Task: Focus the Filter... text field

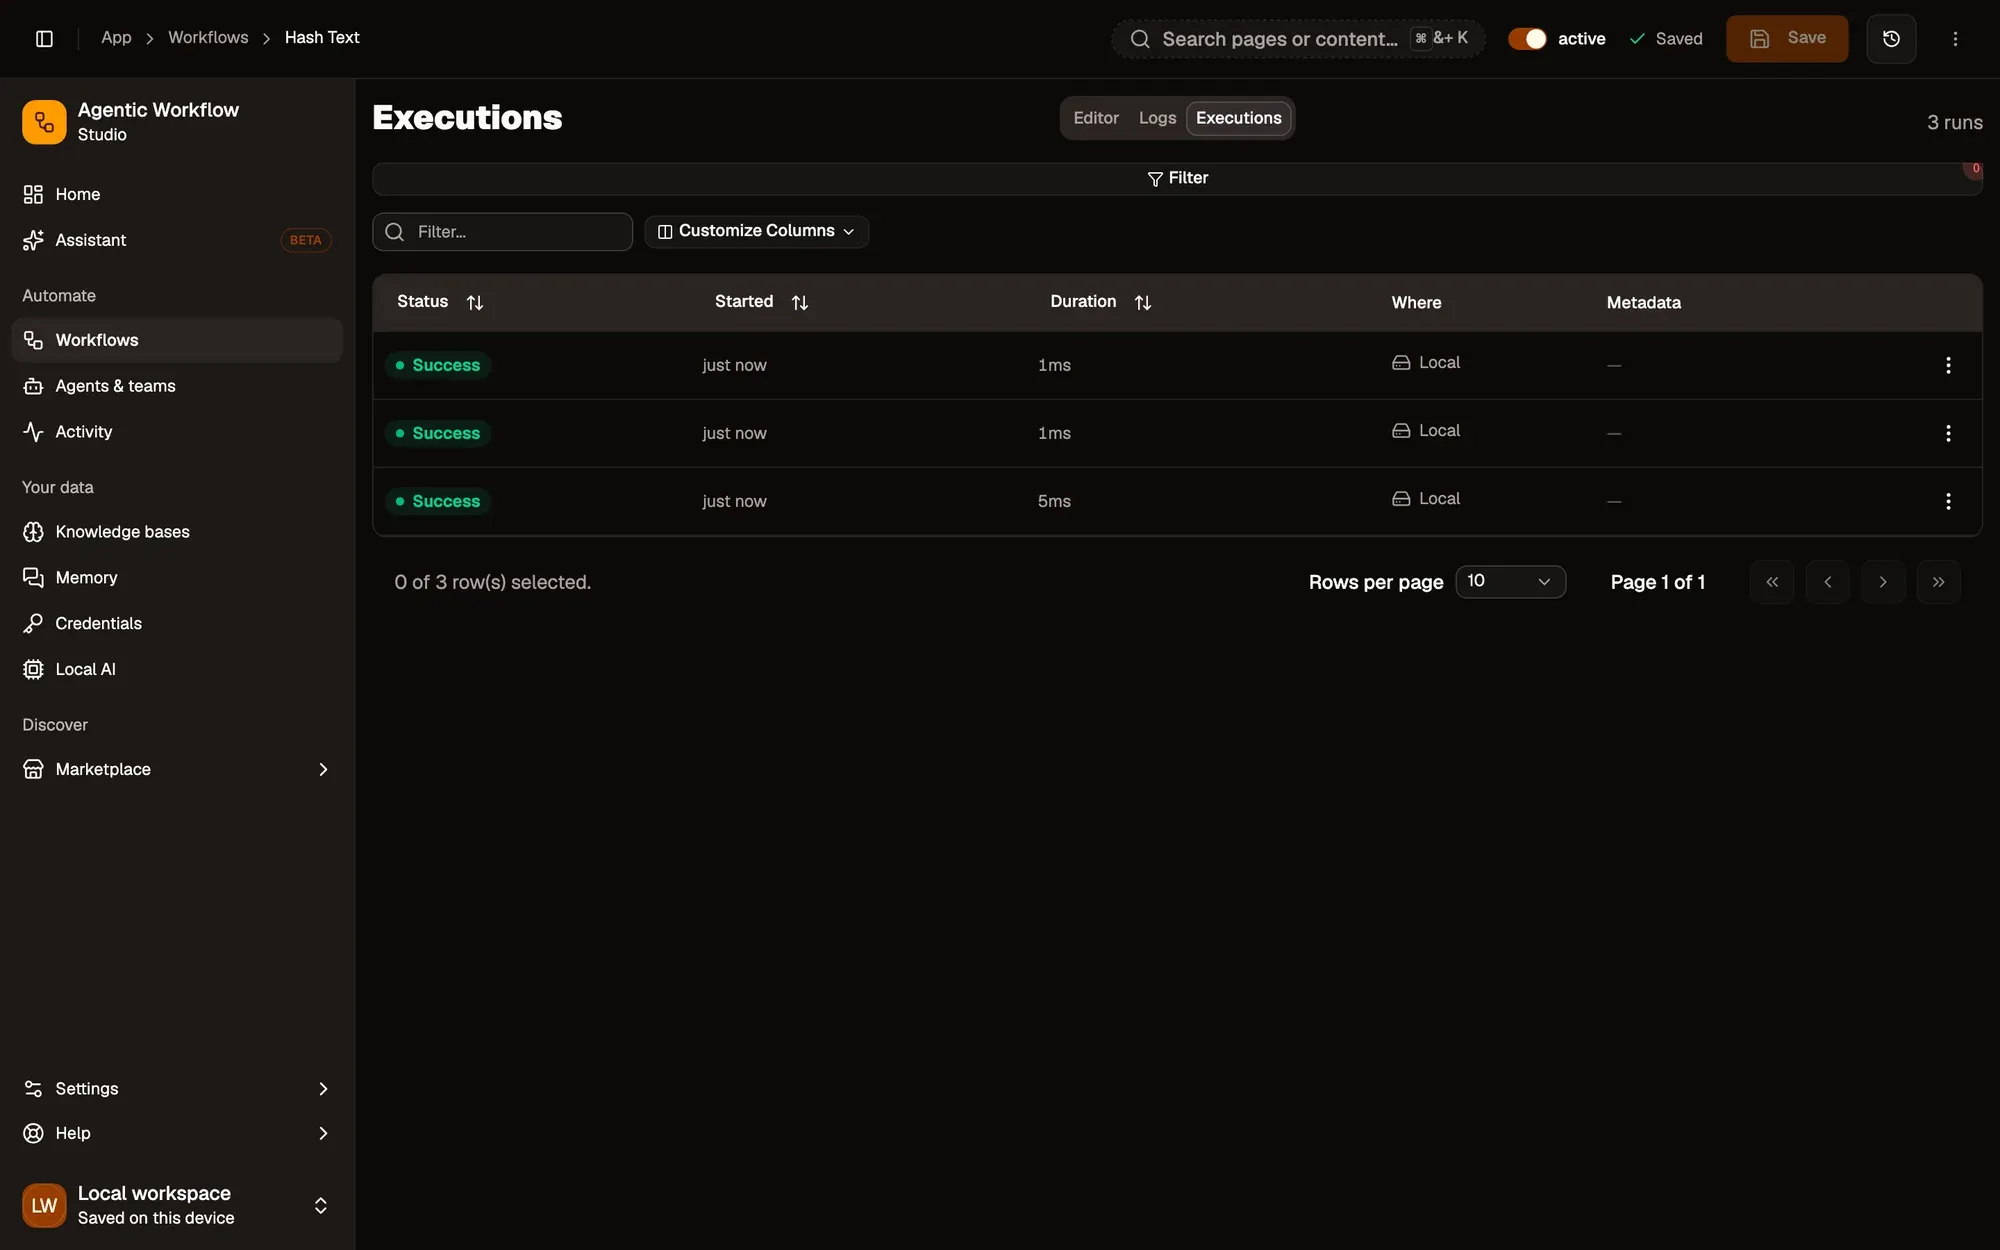Action: [x=502, y=232]
